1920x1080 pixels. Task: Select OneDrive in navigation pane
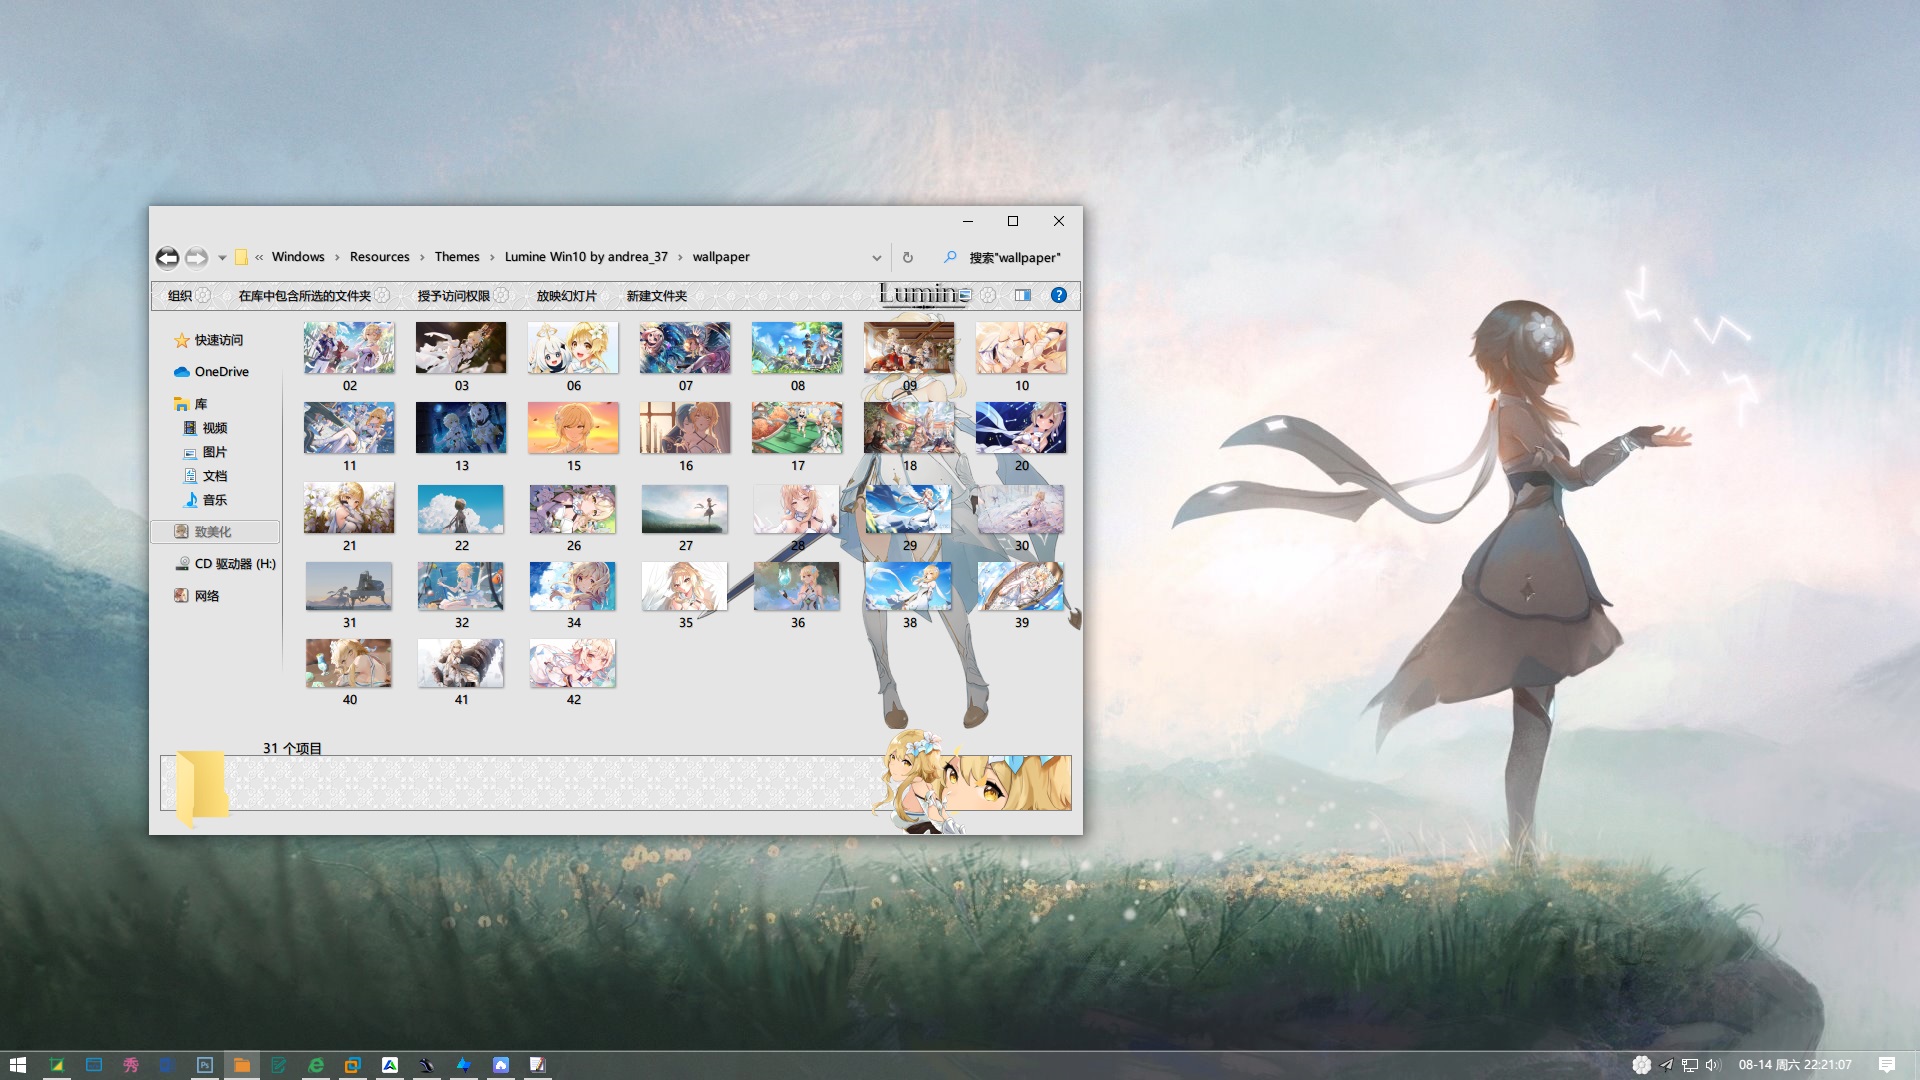click(212, 372)
